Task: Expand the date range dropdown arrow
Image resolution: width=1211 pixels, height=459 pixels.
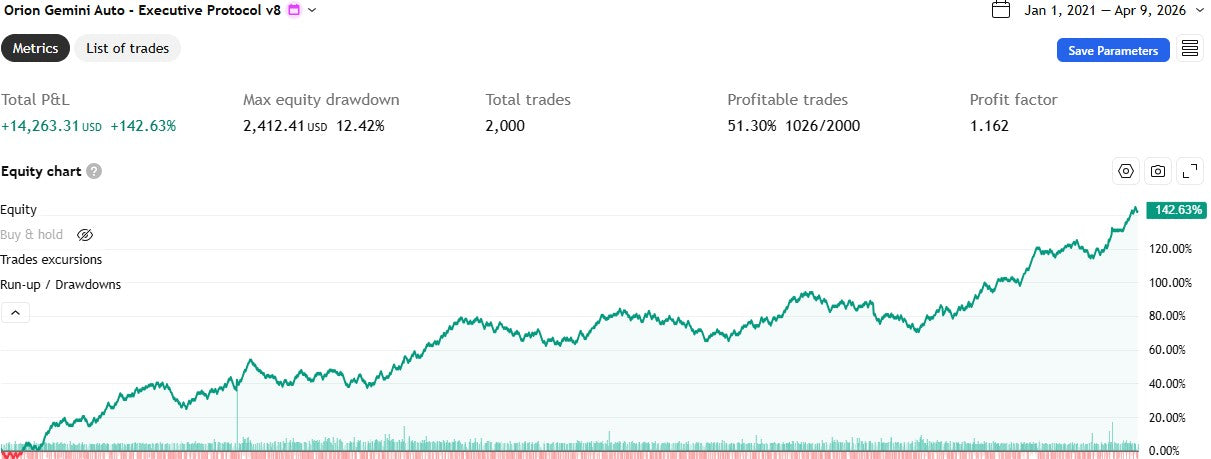Action: (1200, 10)
